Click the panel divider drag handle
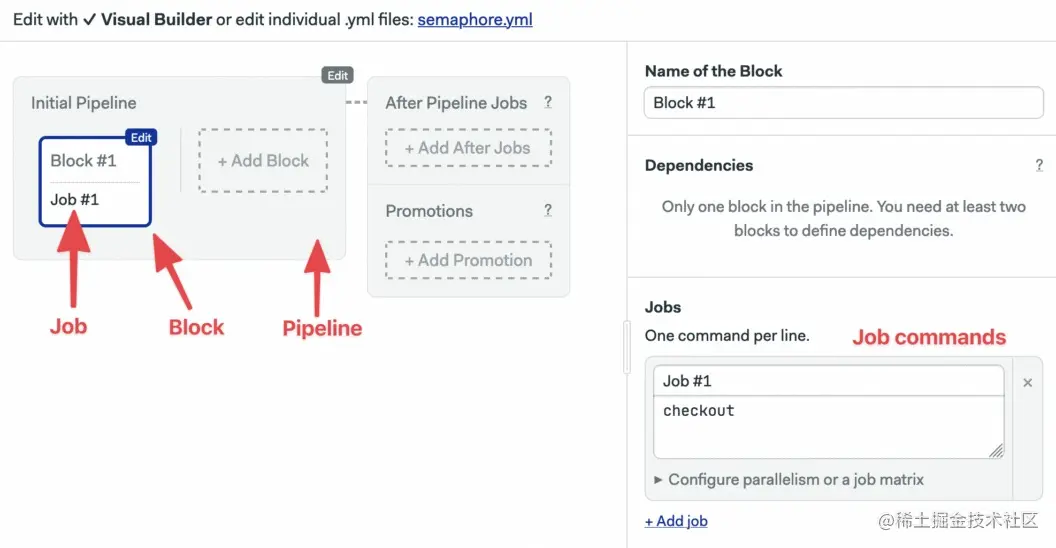This screenshot has height=548, width=1056. click(627, 345)
